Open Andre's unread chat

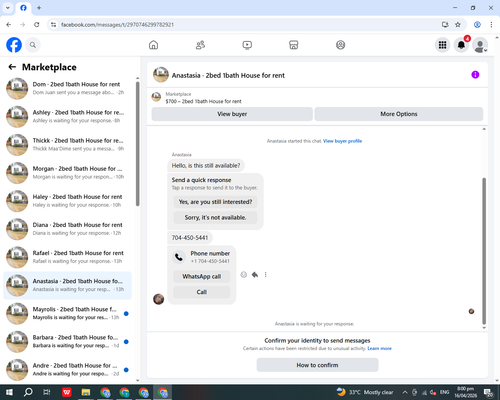coord(67,370)
